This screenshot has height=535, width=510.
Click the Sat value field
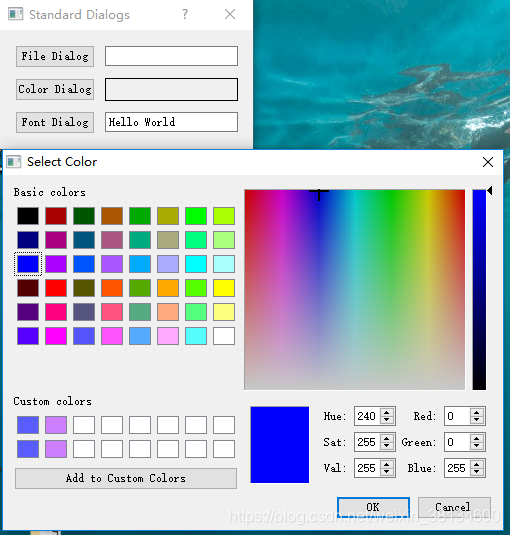click(x=367, y=442)
